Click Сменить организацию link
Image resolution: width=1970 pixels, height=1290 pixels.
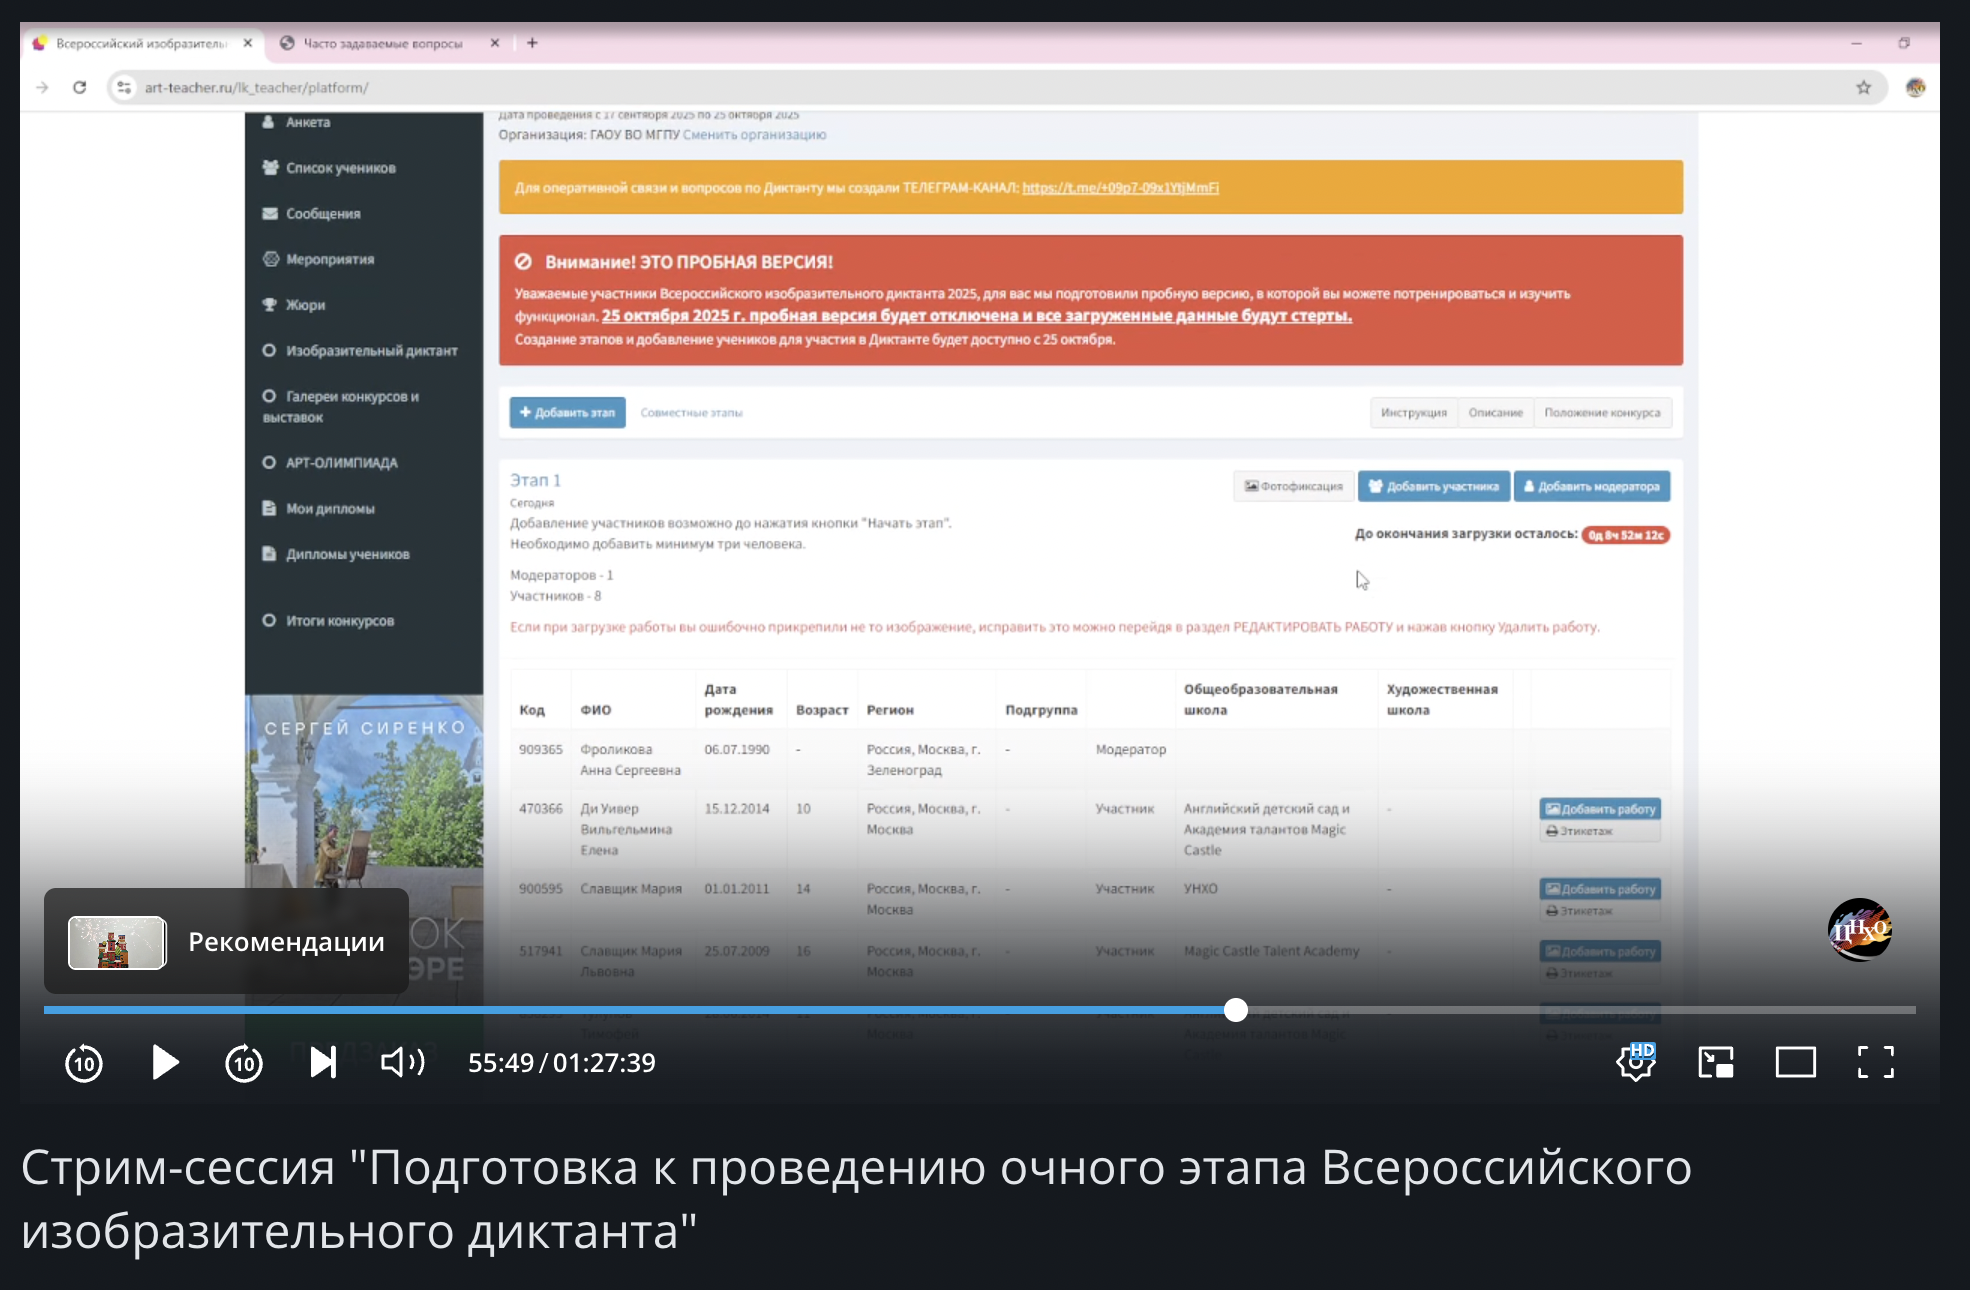[755, 135]
